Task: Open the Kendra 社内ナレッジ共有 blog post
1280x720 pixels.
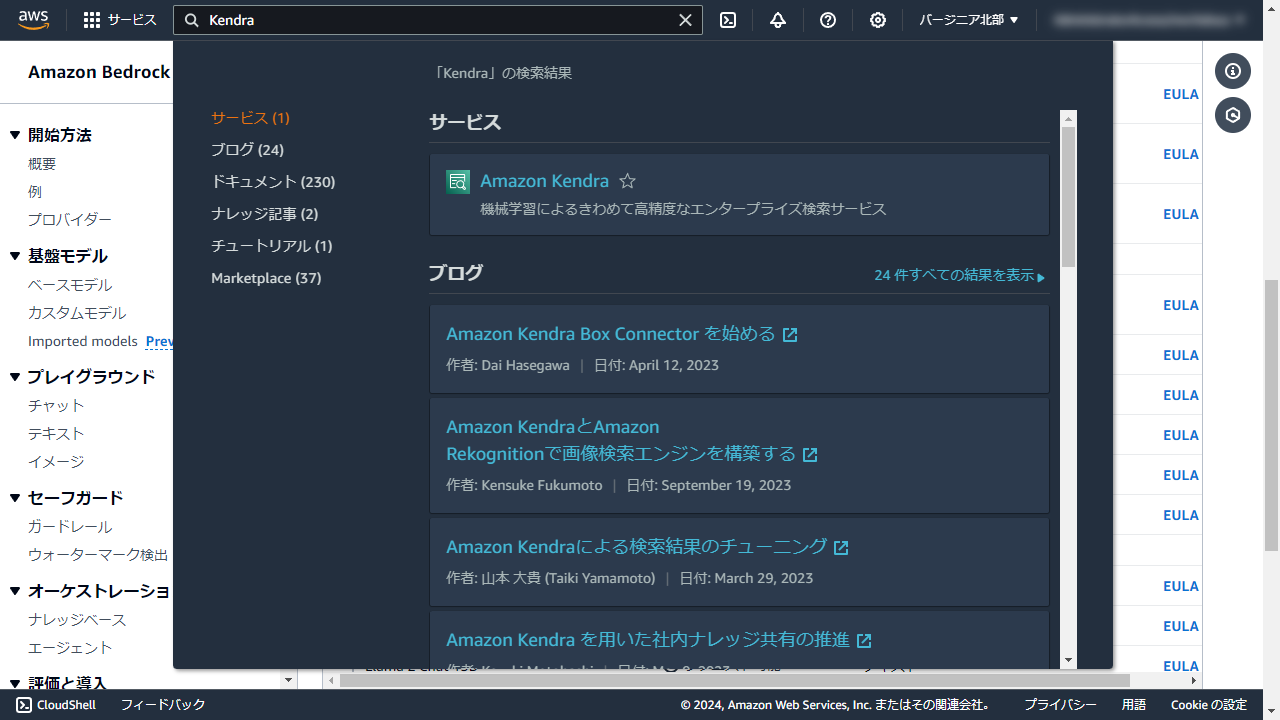Action: [x=648, y=640]
